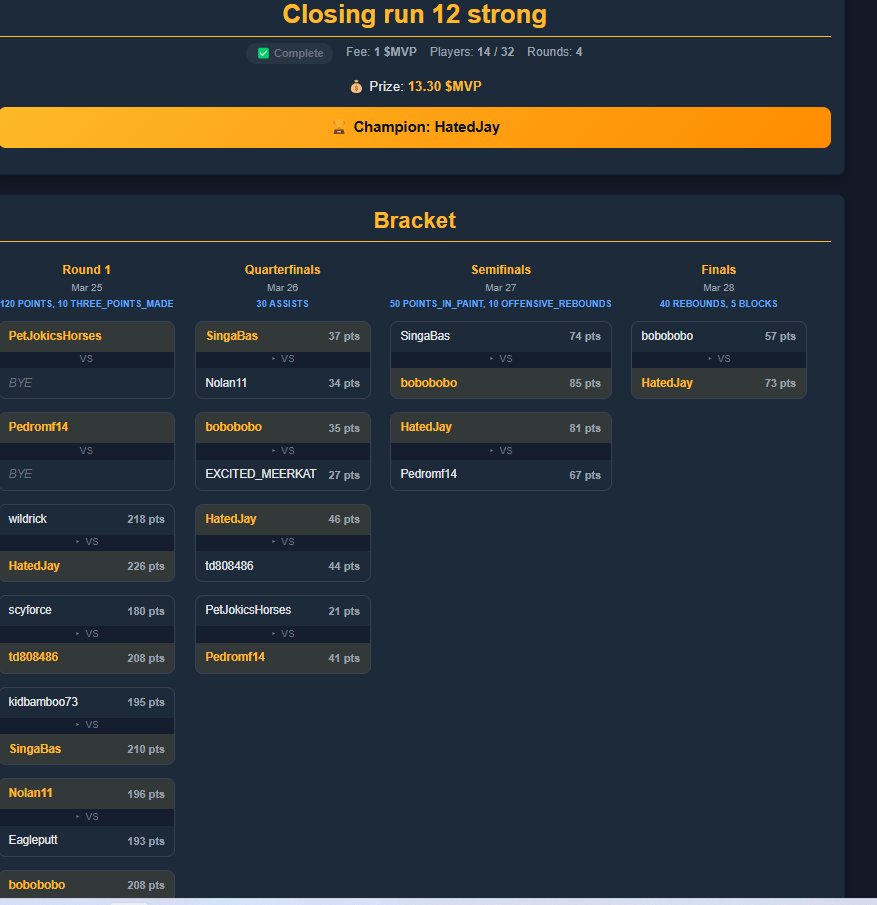Click the Bracket section heading
This screenshot has width=877, height=905.
(x=415, y=220)
